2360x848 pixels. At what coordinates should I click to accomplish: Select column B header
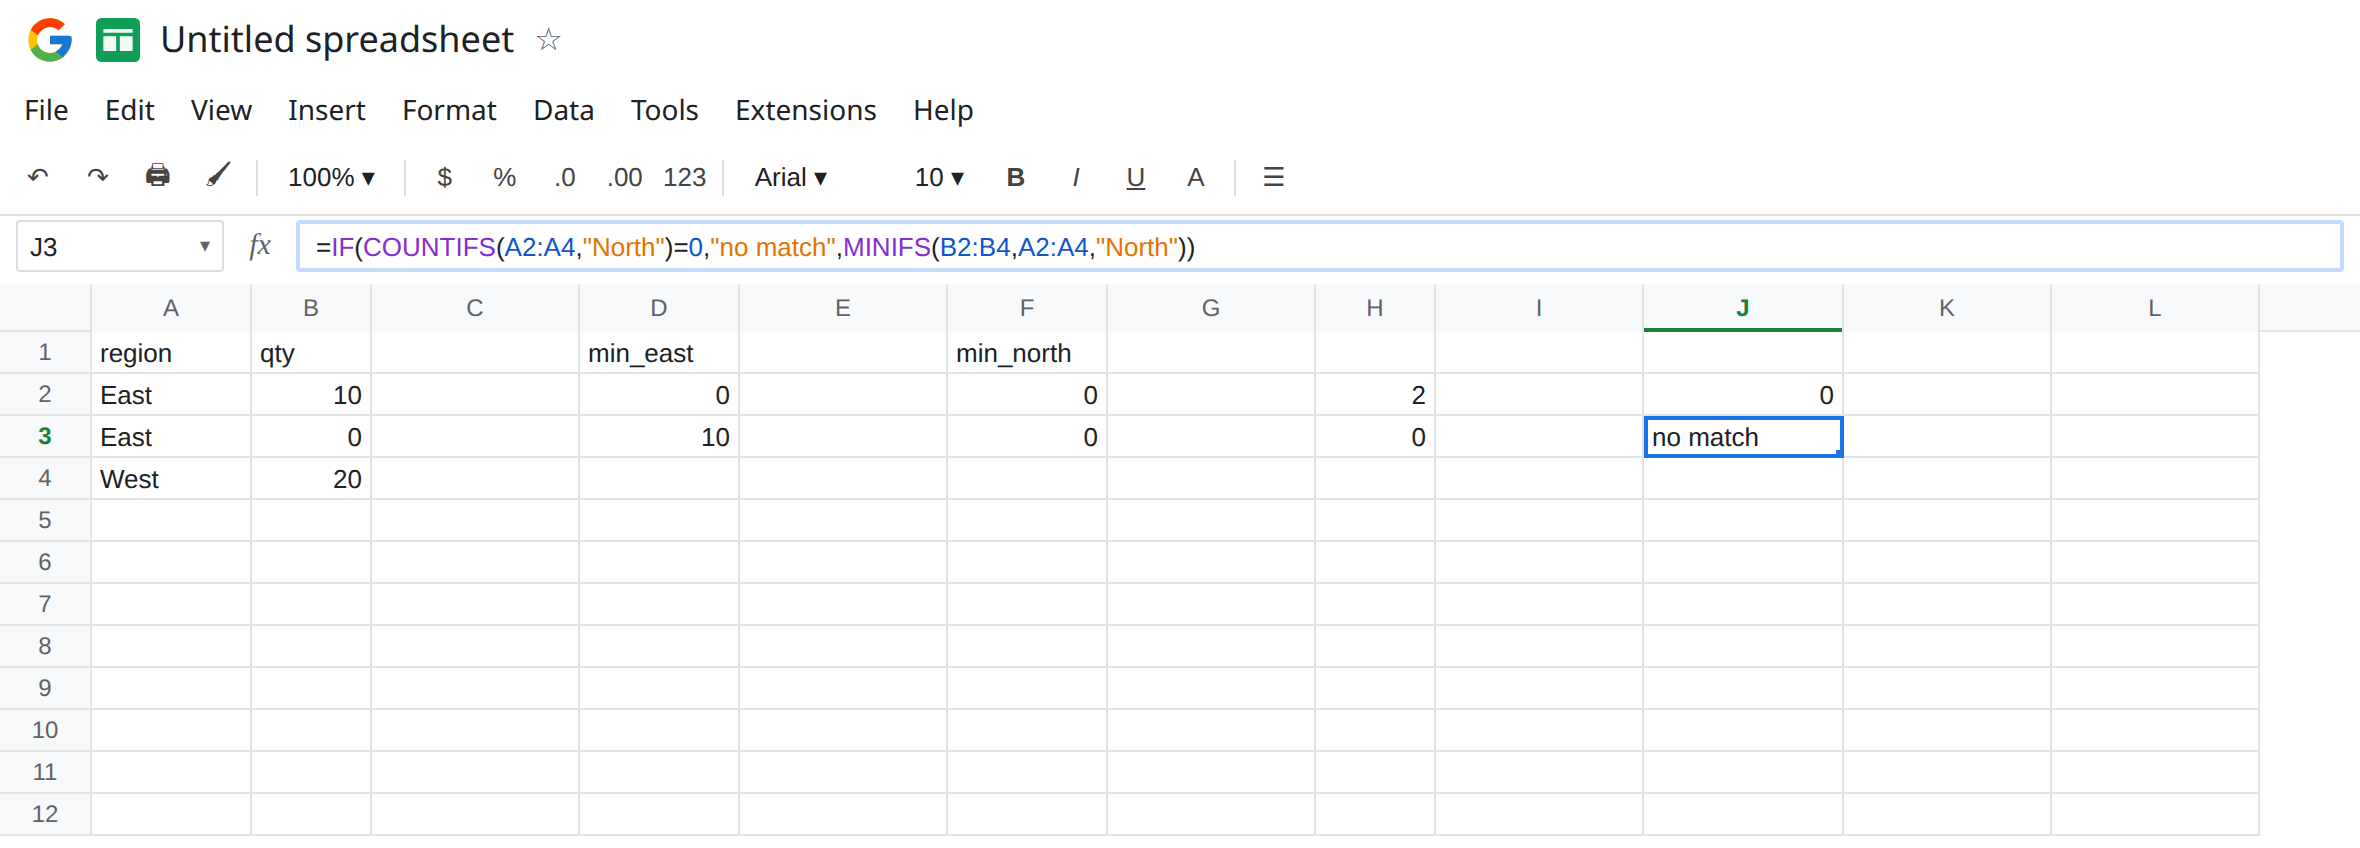310,308
